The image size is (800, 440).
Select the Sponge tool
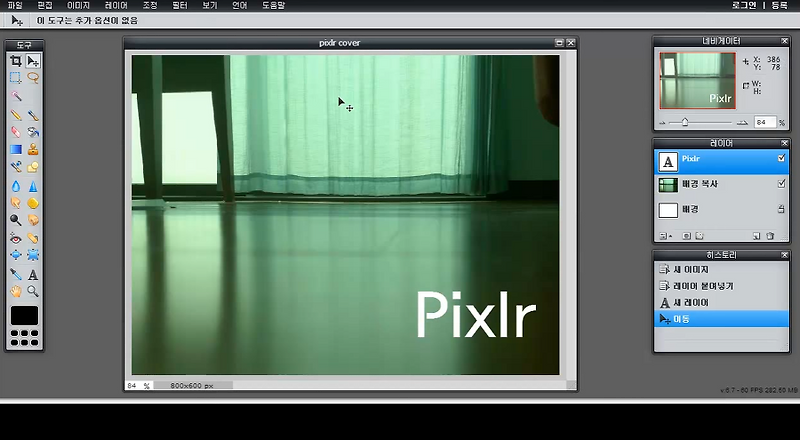tap(33, 203)
